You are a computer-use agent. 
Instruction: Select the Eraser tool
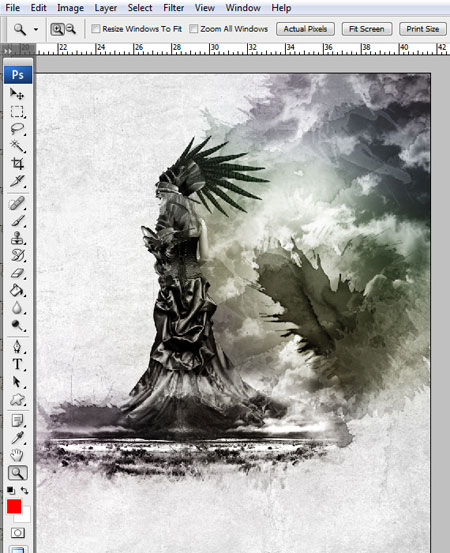click(17, 273)
